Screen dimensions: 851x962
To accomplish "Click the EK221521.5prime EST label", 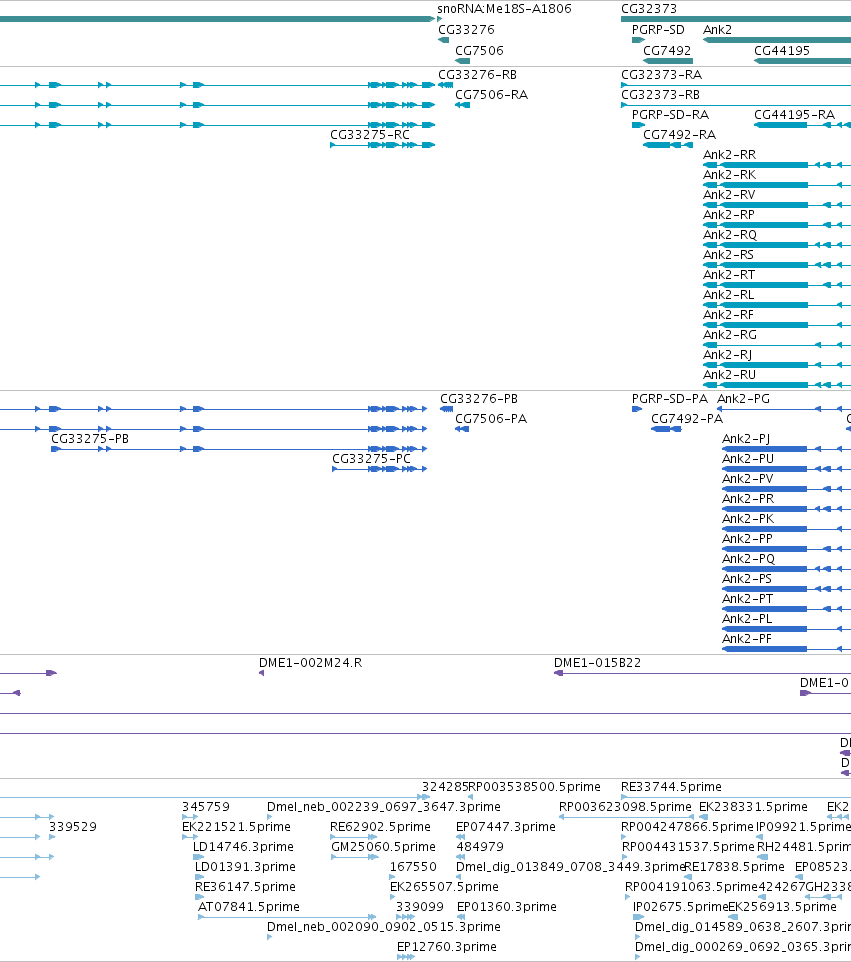I will [236, 826].
